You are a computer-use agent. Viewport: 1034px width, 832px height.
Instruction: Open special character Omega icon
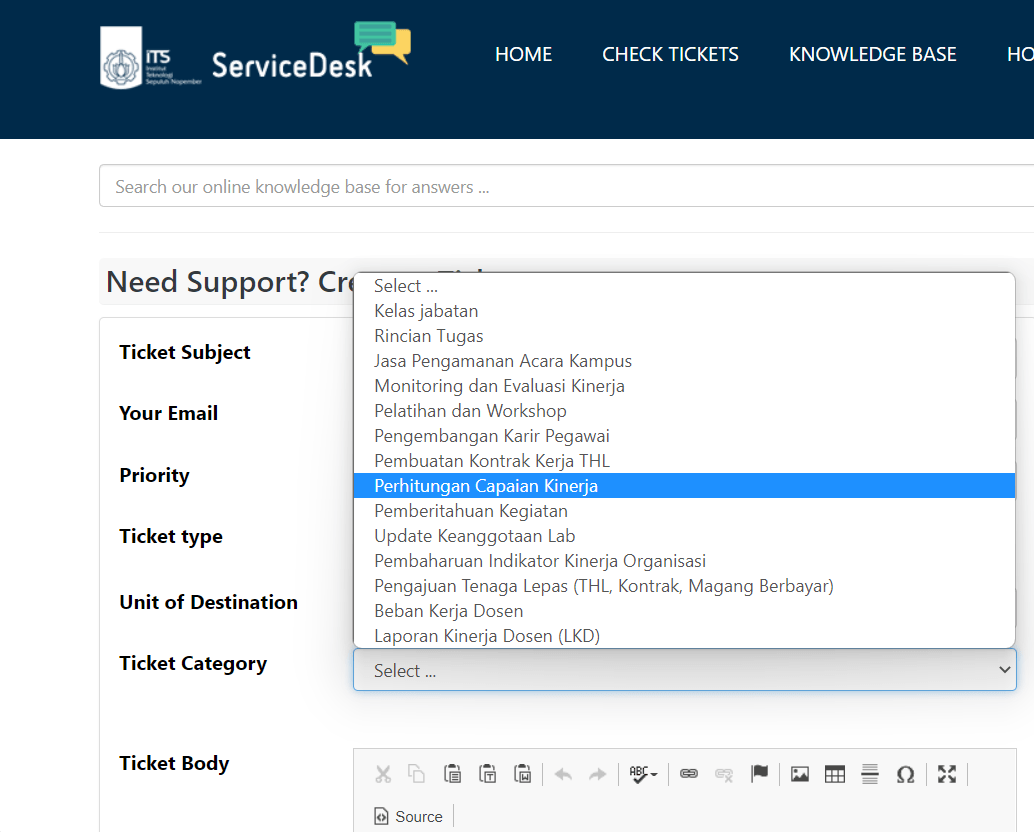coord(905,774)
